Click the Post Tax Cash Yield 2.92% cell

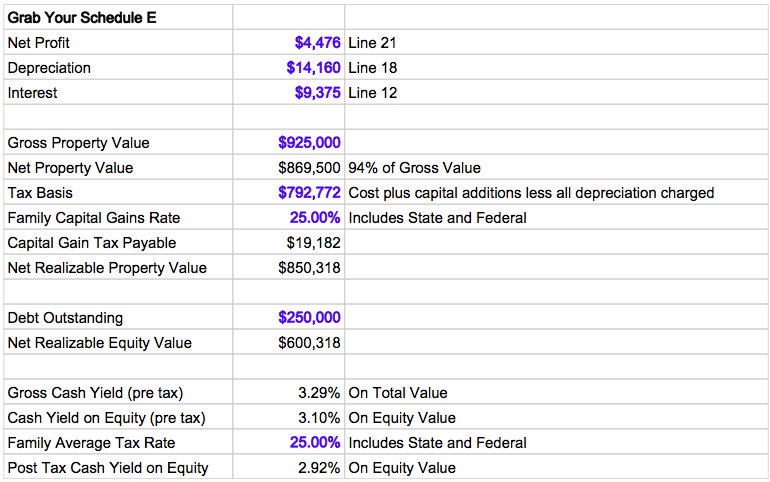(x=319, y=468)
